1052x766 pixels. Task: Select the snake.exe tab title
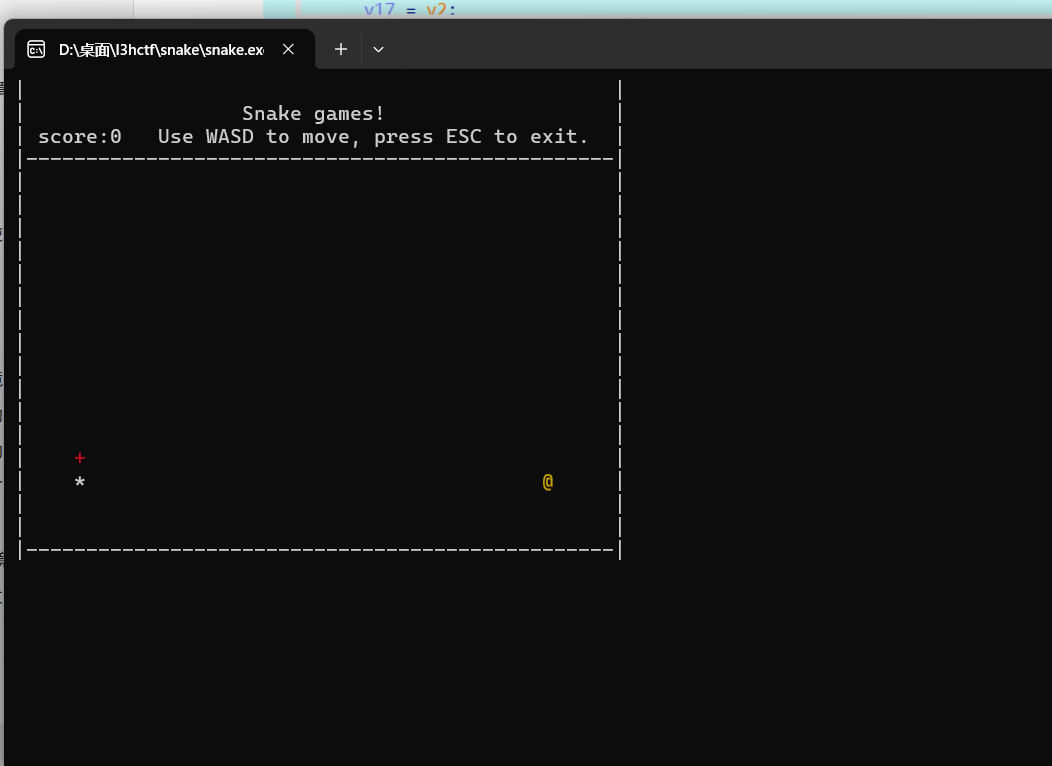click(x=160, y=49)
